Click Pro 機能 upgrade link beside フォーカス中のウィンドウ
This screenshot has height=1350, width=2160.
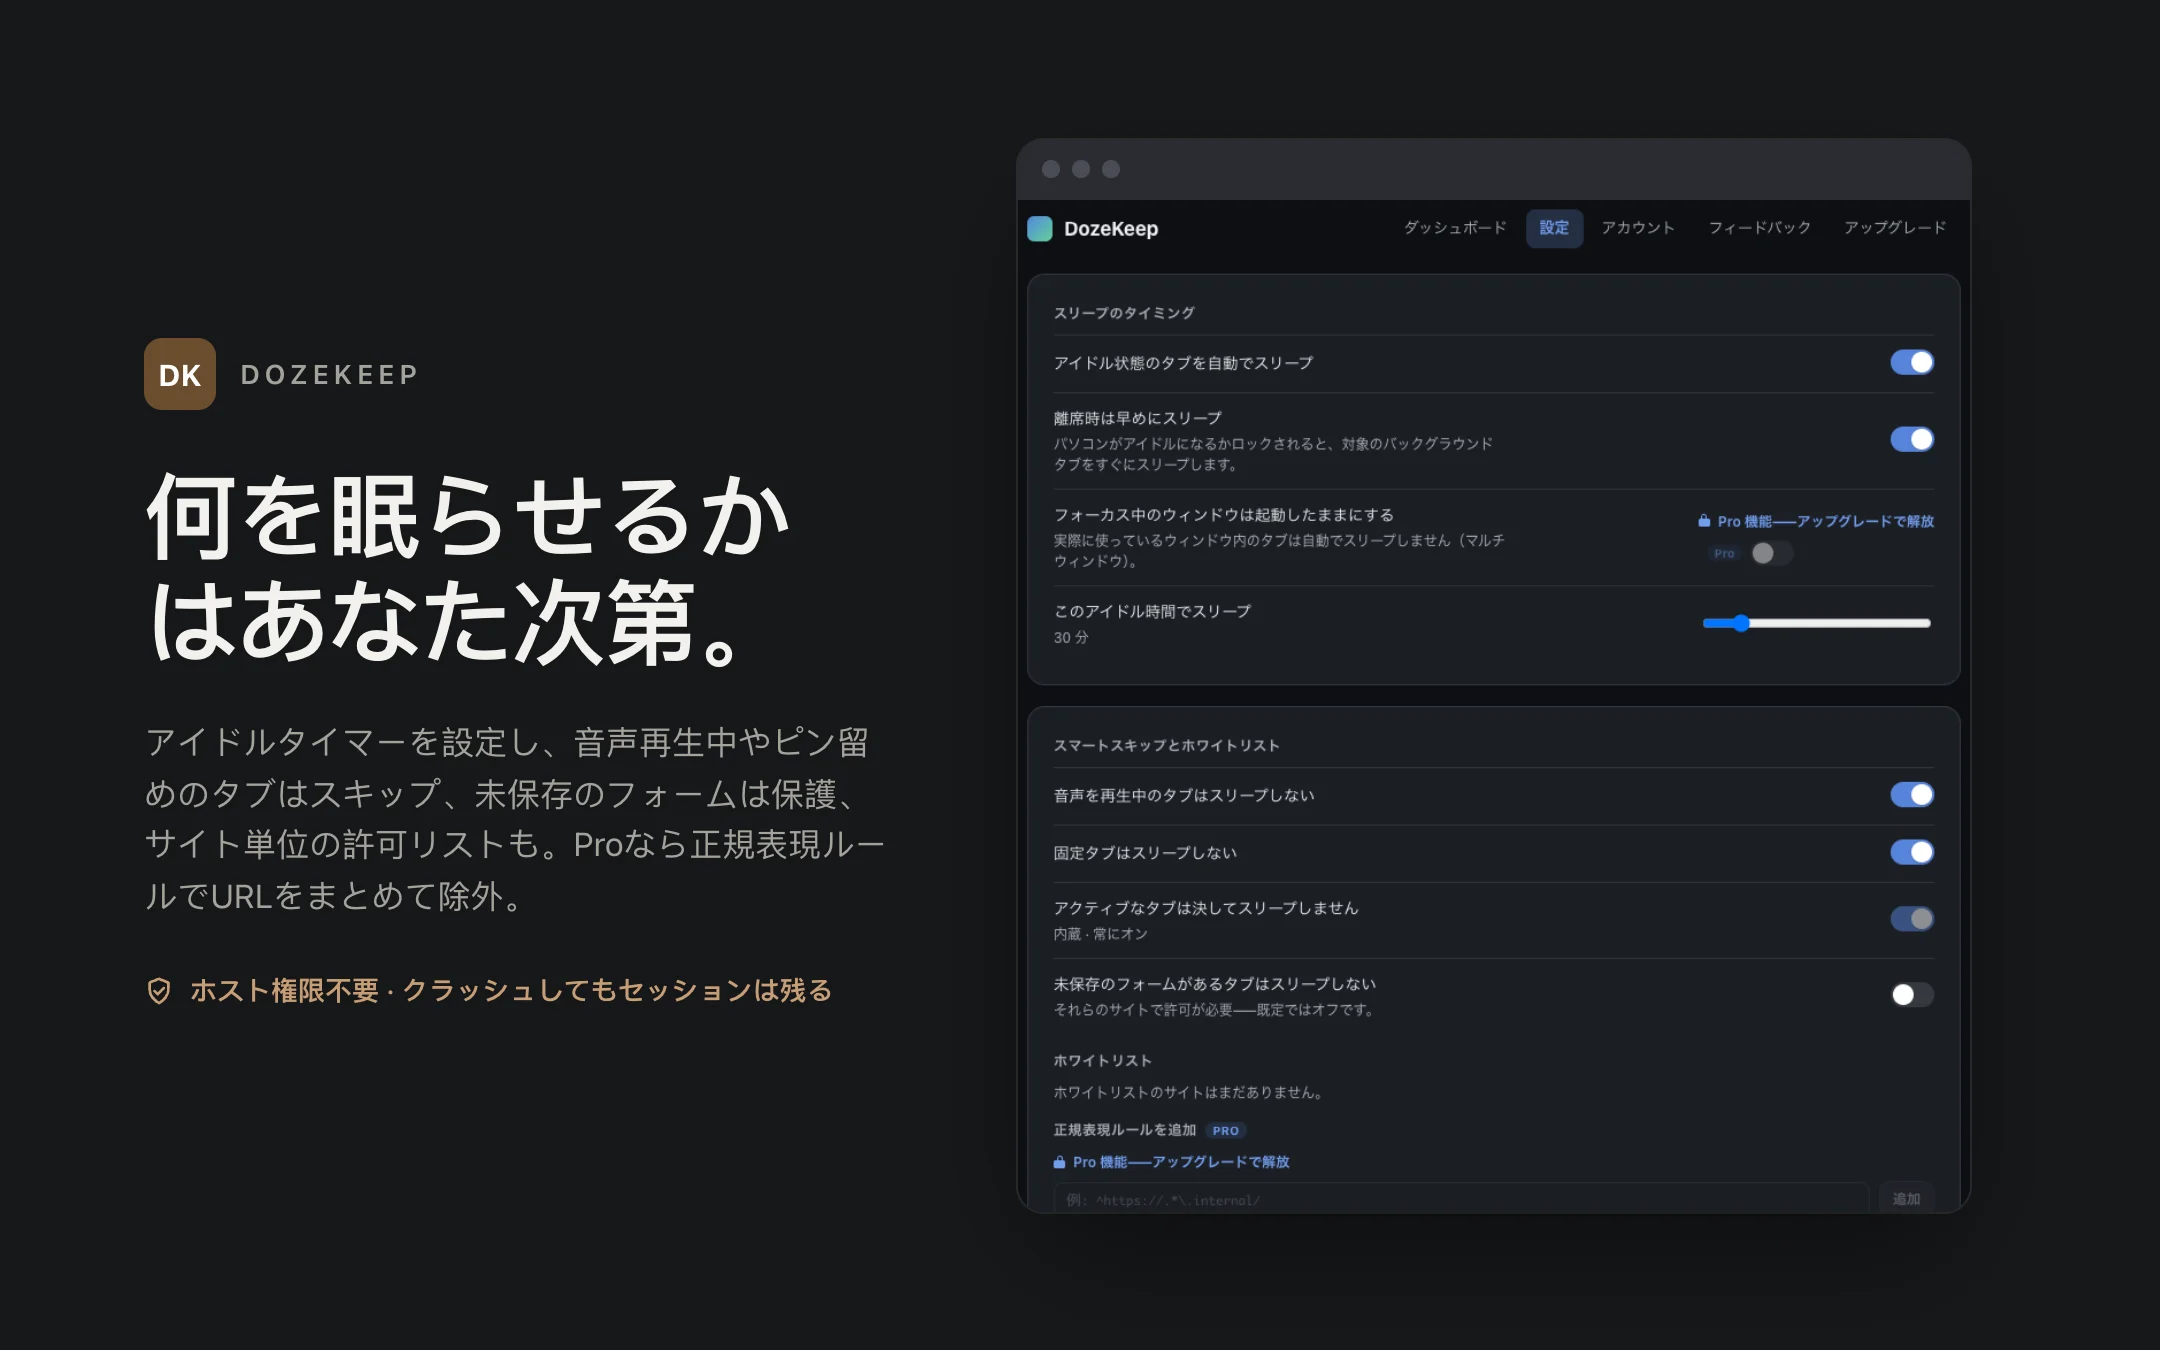coord(1825,521)
